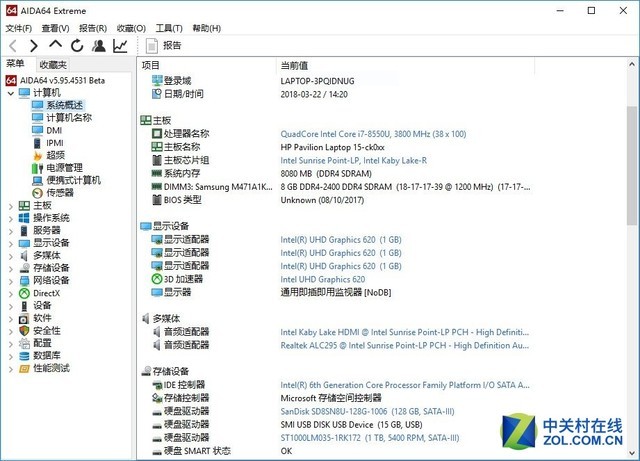Click the QuadCore Intel Core i7-8550U link
The height and width of the screenshot is (461, 640).
point(361,133)
